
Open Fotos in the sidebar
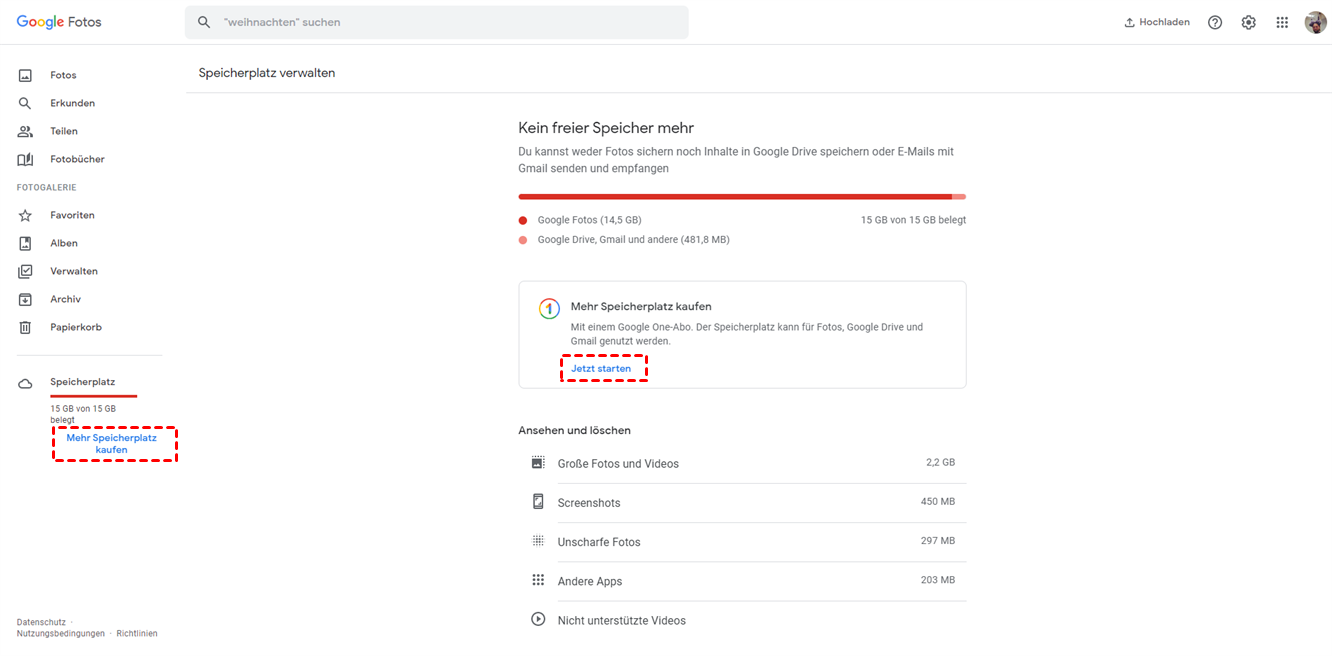(x=63, y=75)
